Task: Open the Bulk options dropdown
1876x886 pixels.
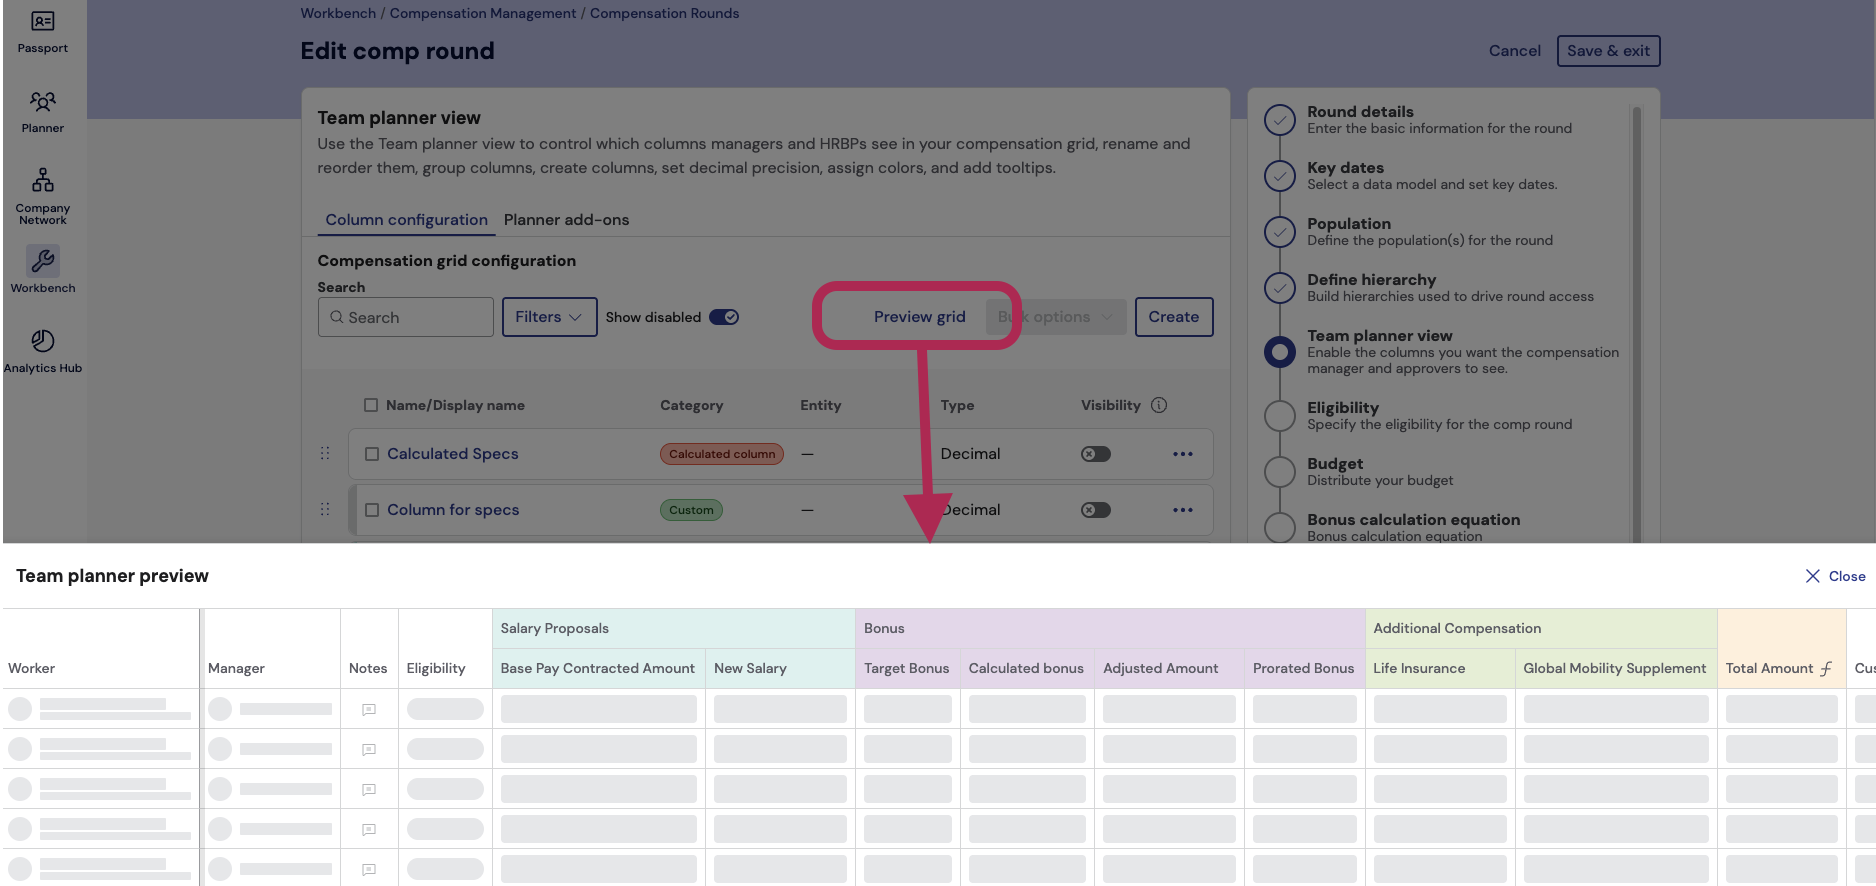Action: (1055, 317)
